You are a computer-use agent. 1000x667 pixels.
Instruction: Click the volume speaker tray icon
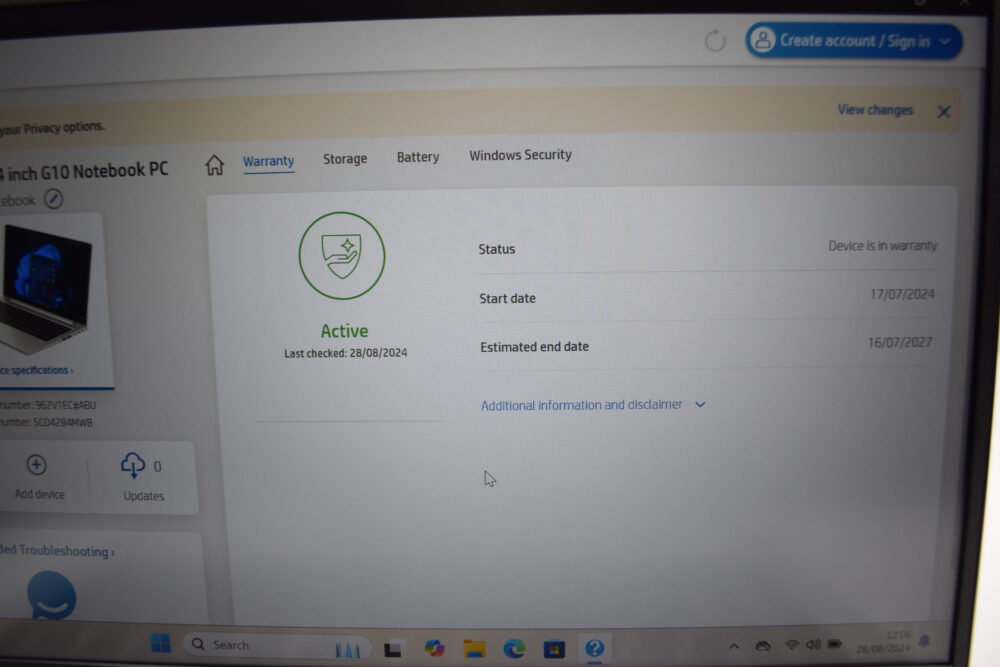pyautogui.click(x=813, y=645)
